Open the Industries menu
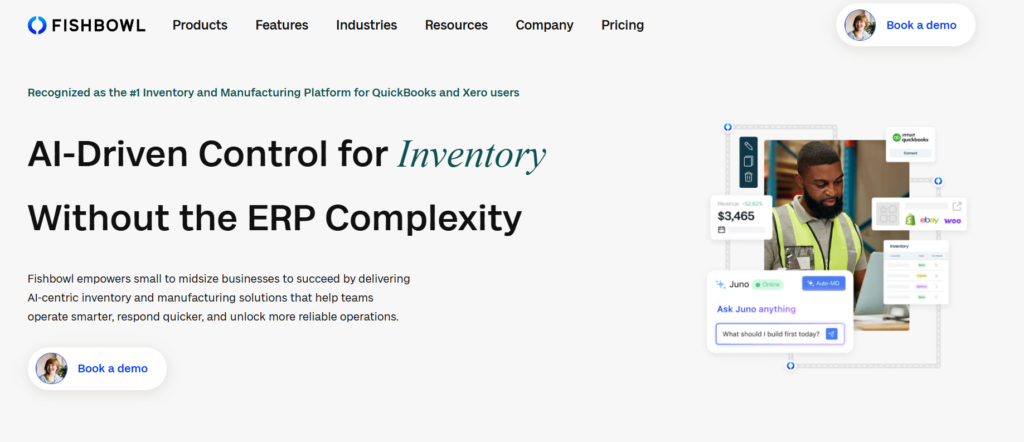Image resolution: width=1024 pixels, height=442 pixels. pyautogui.click(x=366, y=25)
